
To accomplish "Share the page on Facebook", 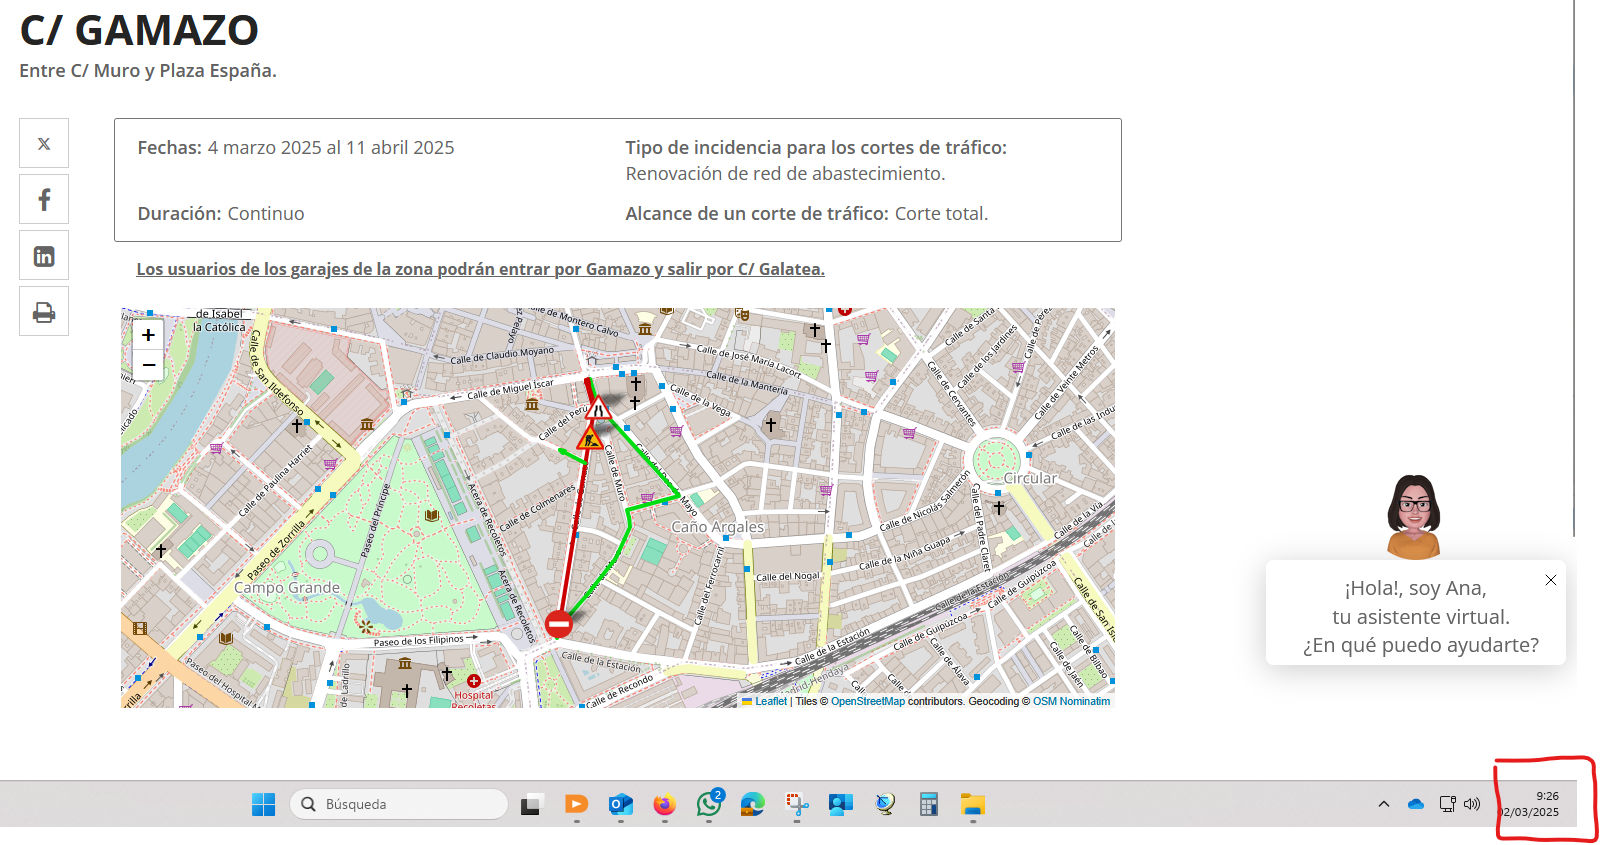I will [44, 200].
